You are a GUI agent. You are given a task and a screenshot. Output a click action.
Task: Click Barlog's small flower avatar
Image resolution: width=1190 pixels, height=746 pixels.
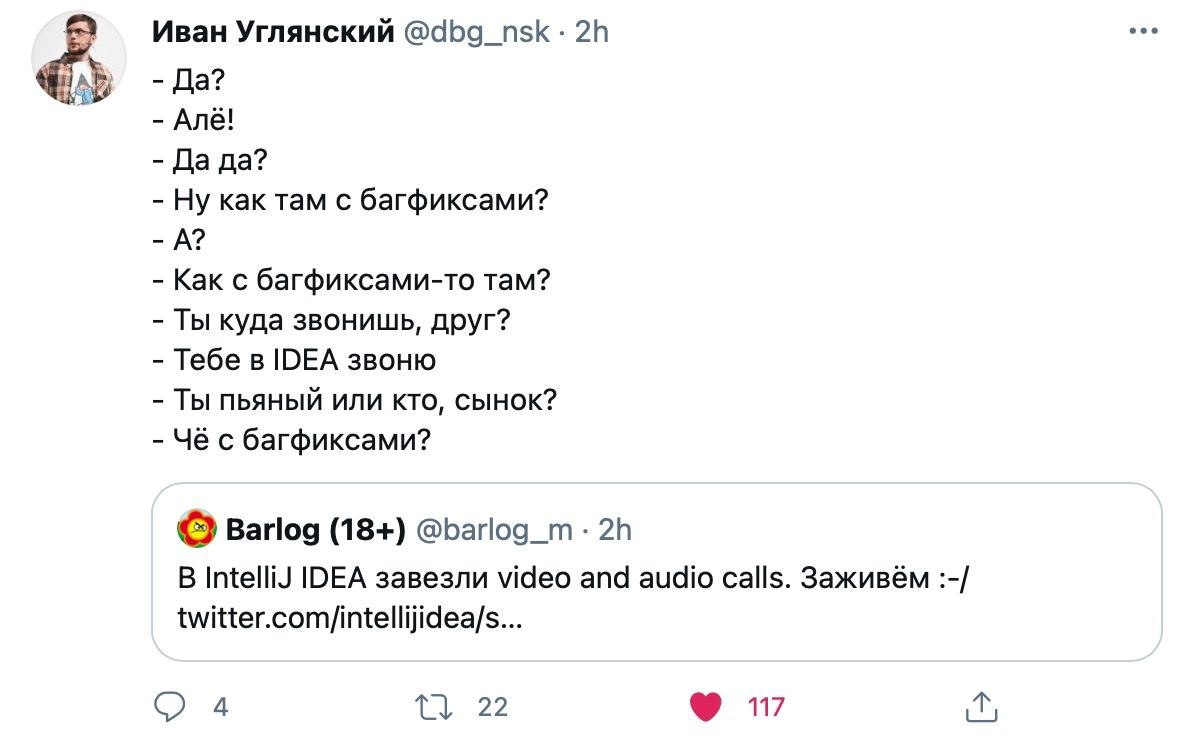197,528
